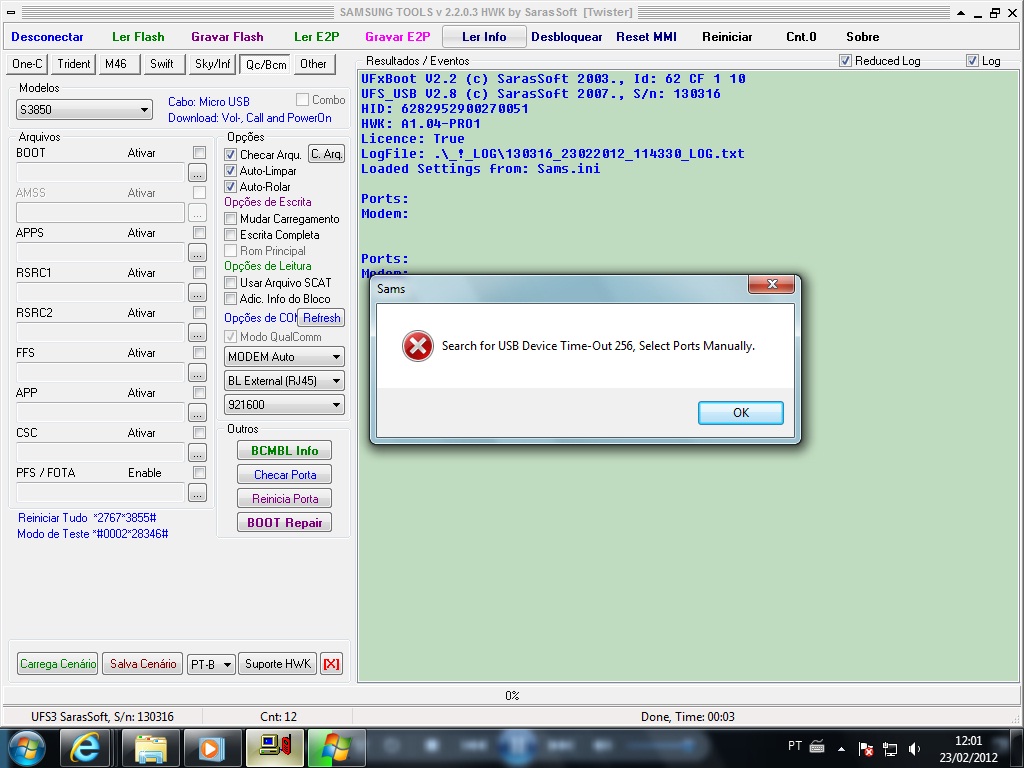Click the browse button for BOOT file
Viewport: 1024px width, 768px height.
197,173
